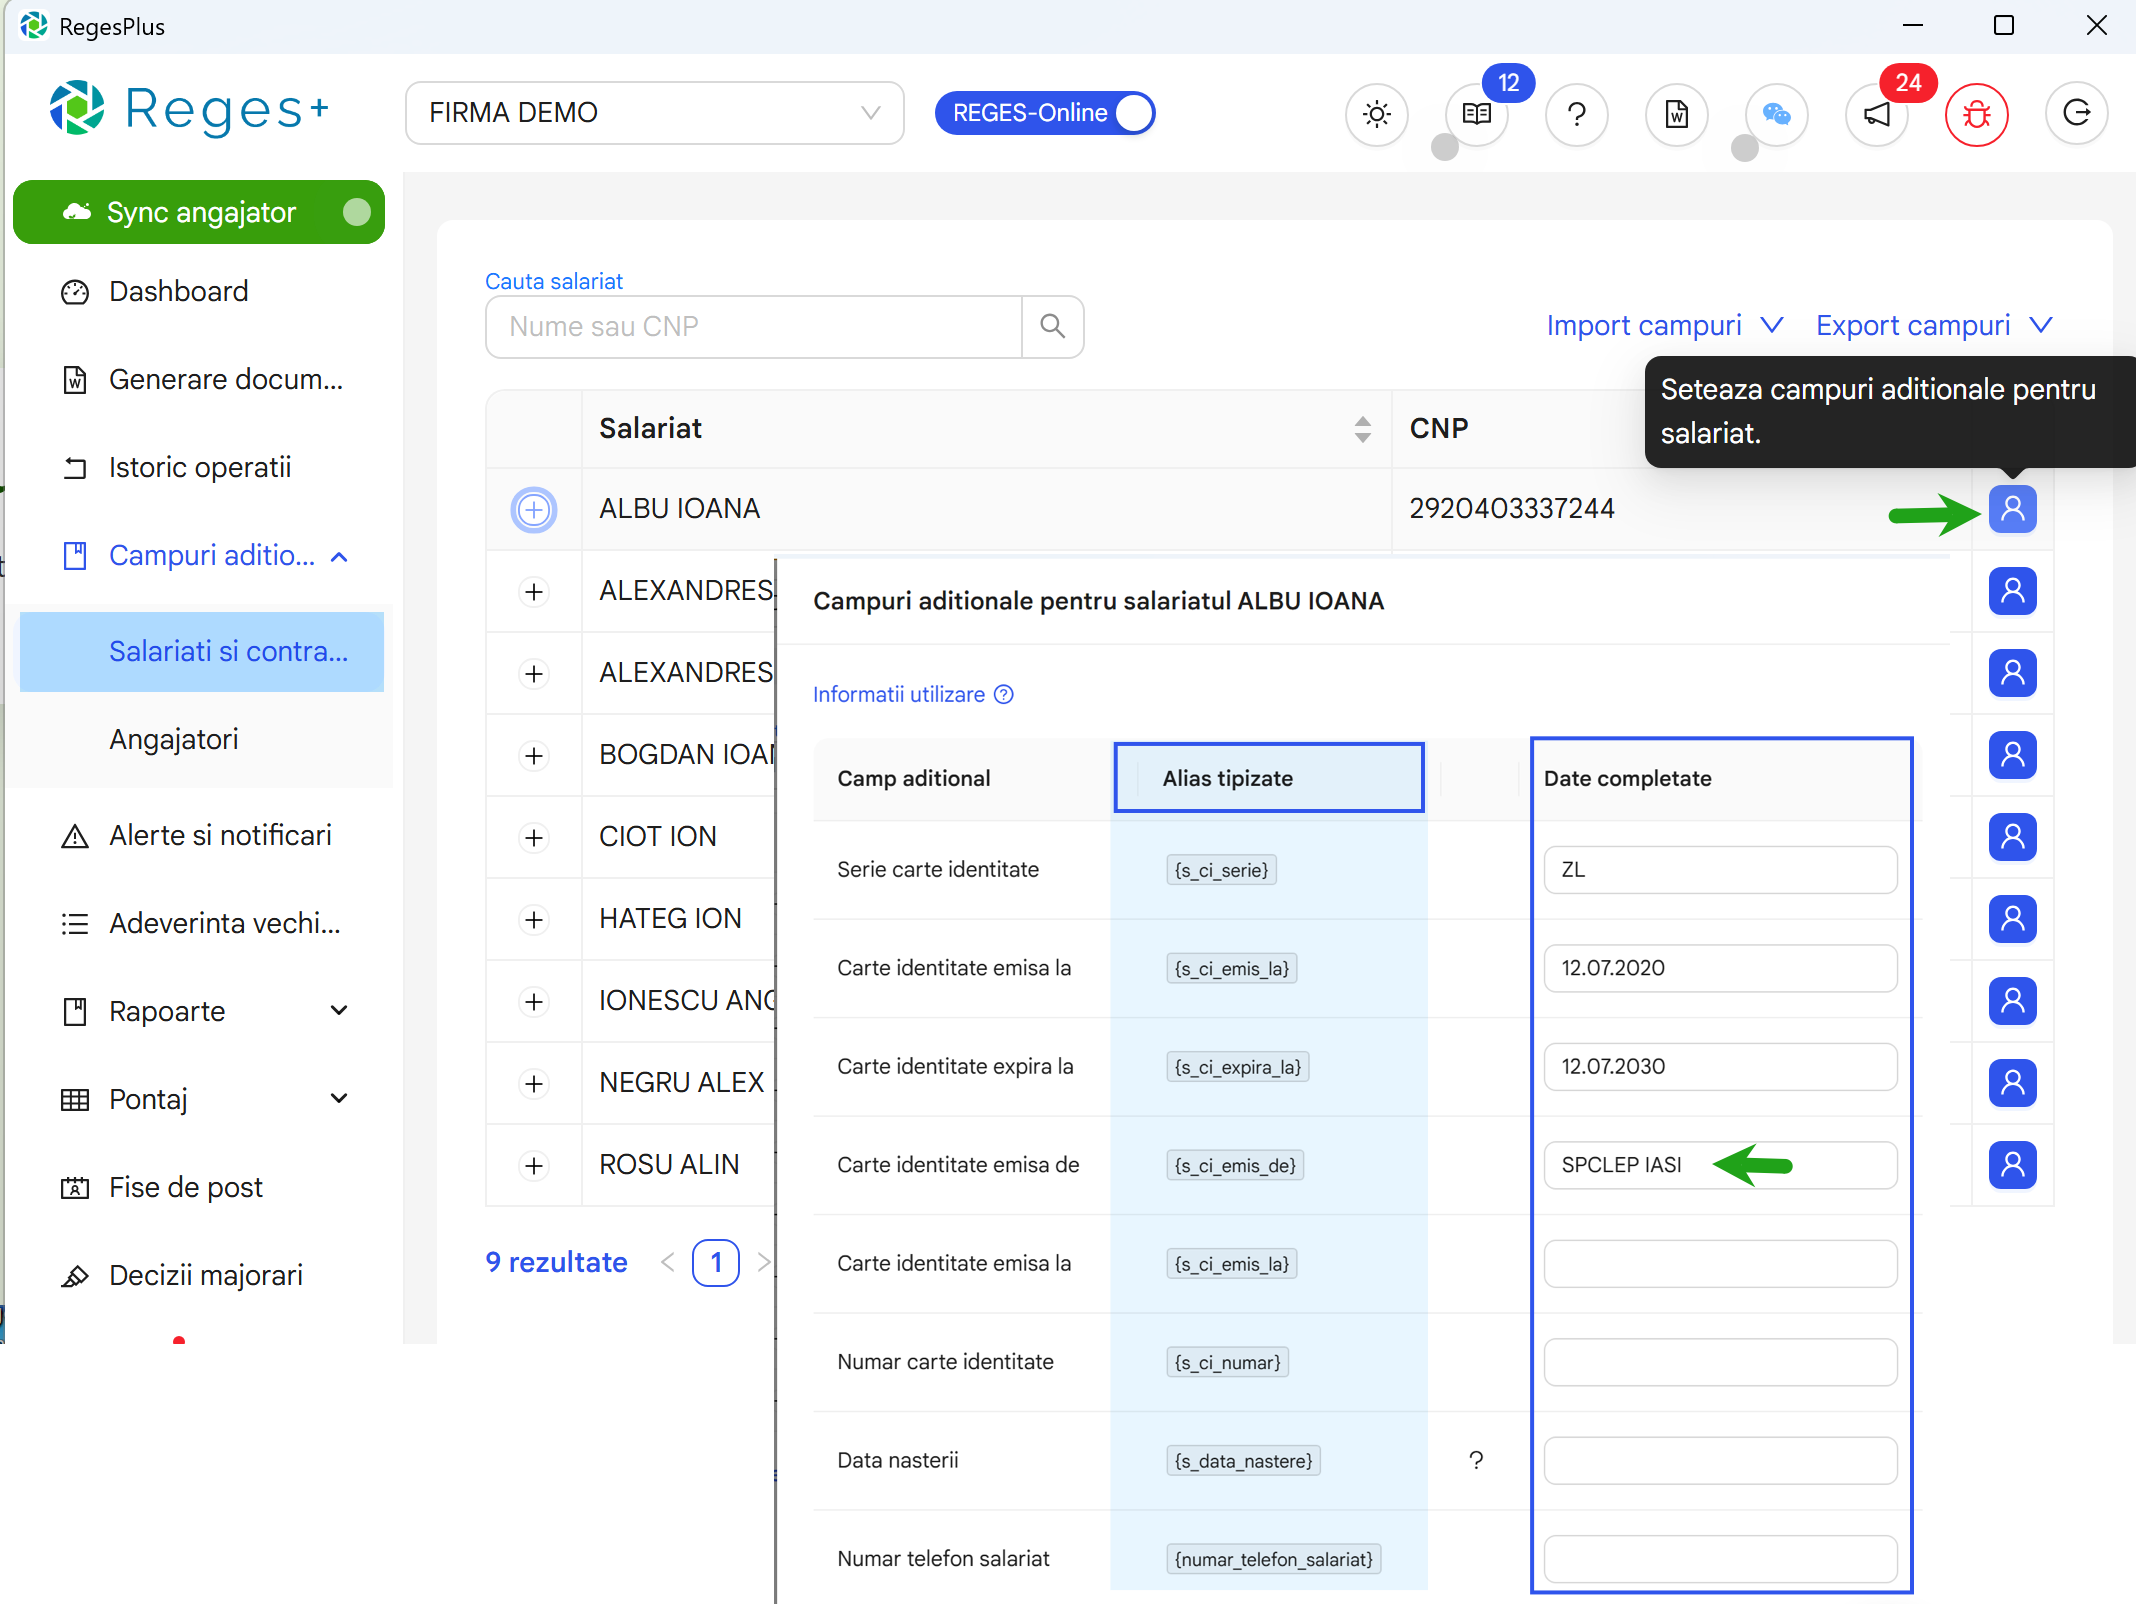Click the help circle next to Informatii utilizare
This screenshot has height=1612, width=2136.
[x=1004, y=694]
